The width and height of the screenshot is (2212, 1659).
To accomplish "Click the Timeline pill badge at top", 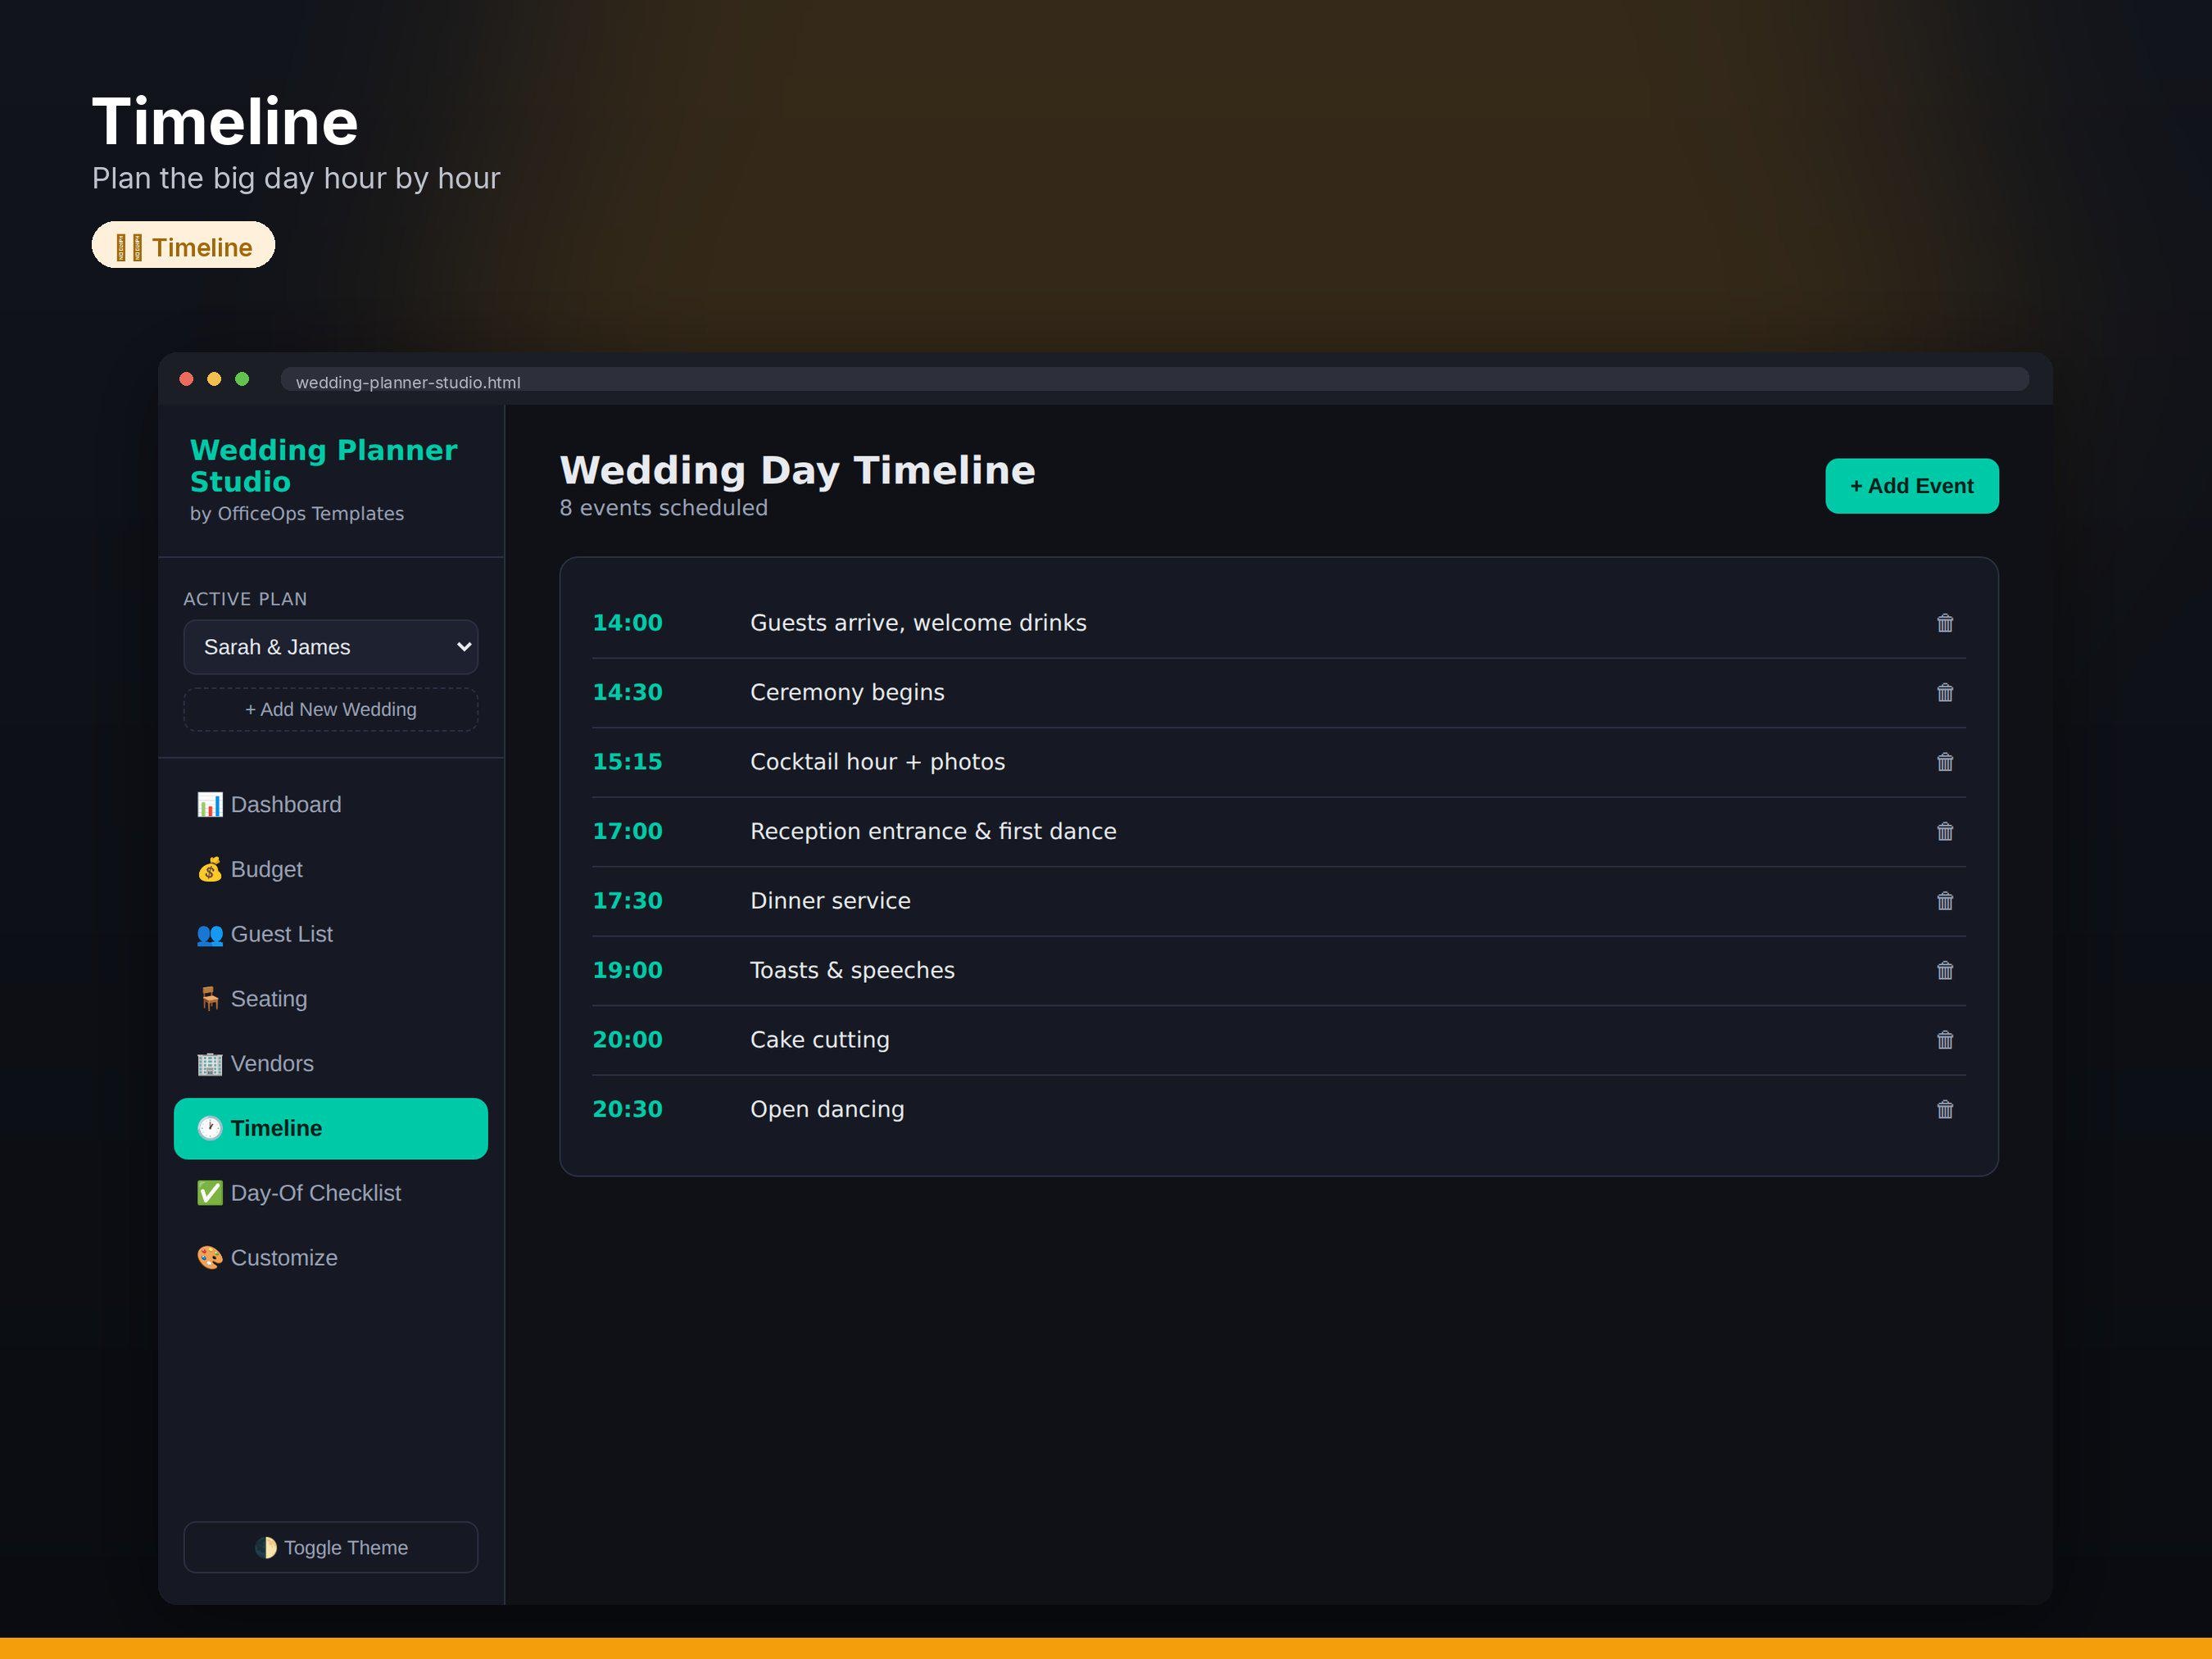I will coord(183,246).
